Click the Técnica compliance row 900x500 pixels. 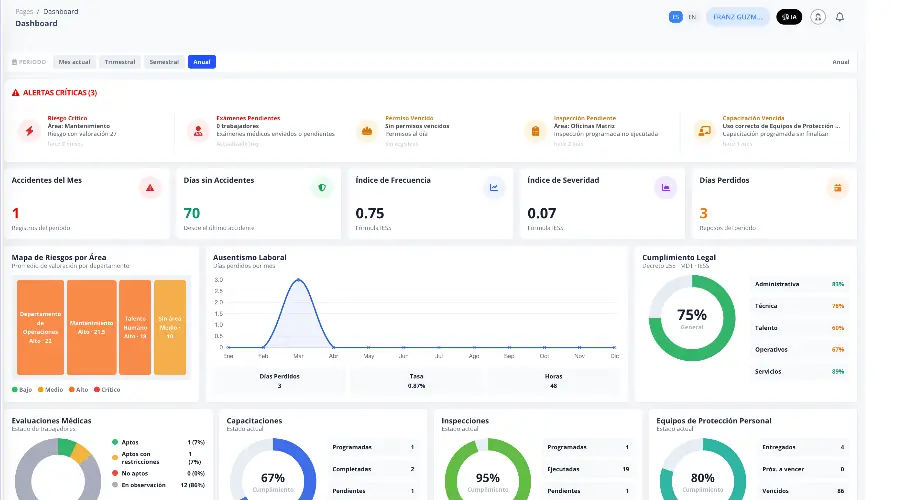(799, 306)
